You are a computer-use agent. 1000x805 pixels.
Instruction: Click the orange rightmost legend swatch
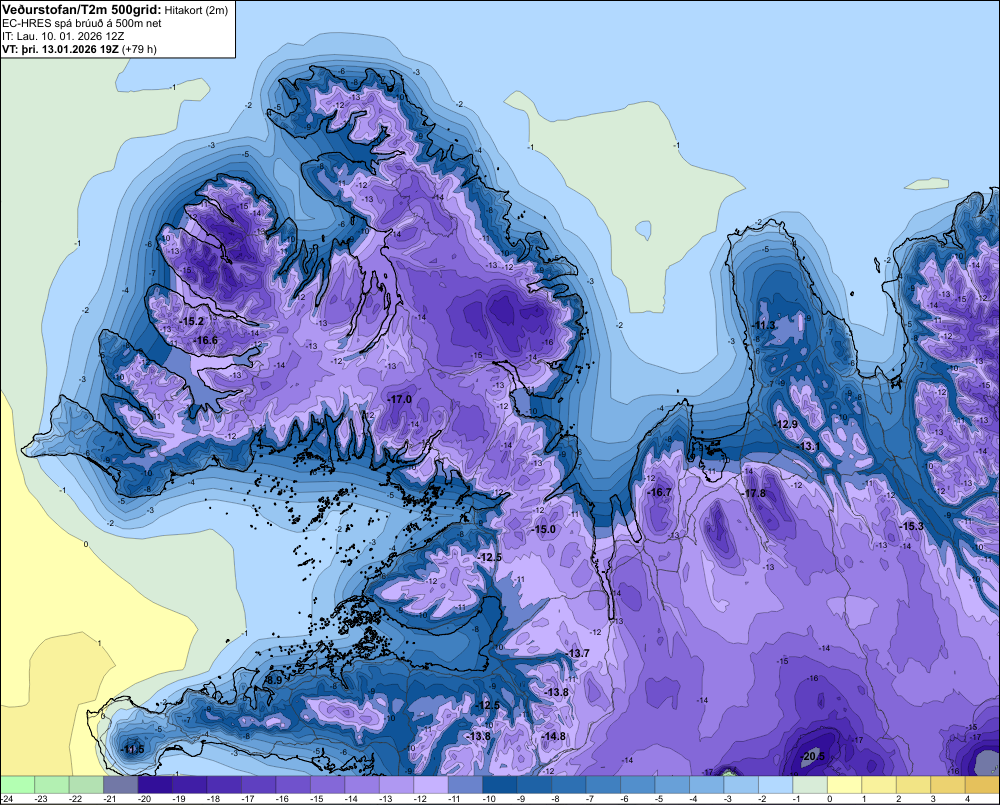(982, 784)
